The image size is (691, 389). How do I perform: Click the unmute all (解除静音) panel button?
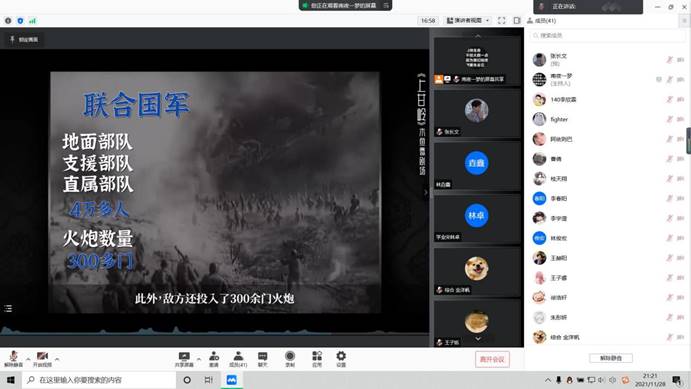pos(611,358)
